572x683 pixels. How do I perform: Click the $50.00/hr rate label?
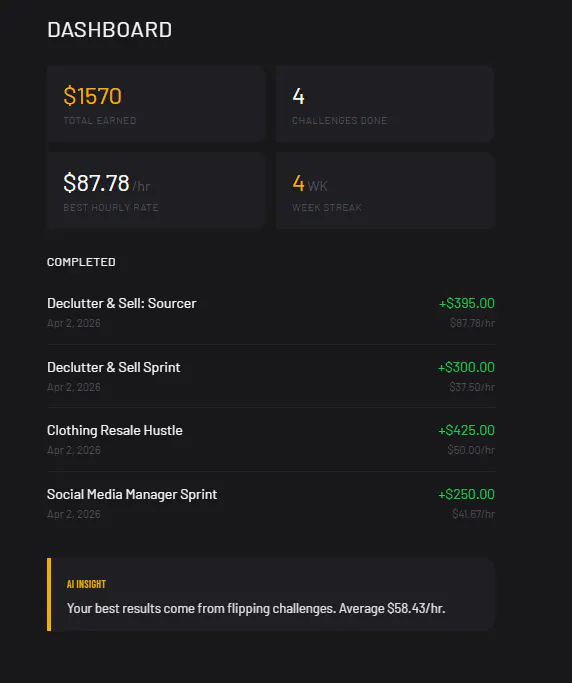[471, 450]
